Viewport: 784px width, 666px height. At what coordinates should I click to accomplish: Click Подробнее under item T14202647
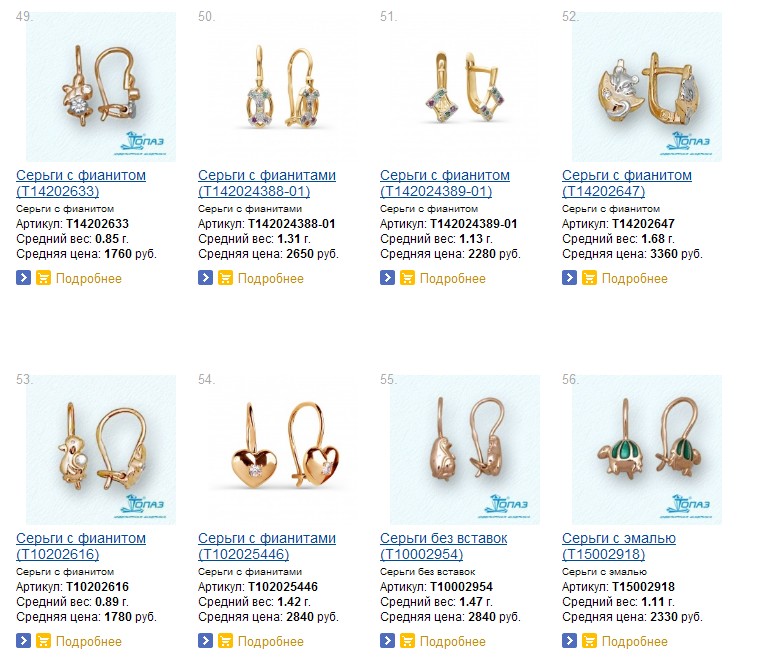click(634, 278)
